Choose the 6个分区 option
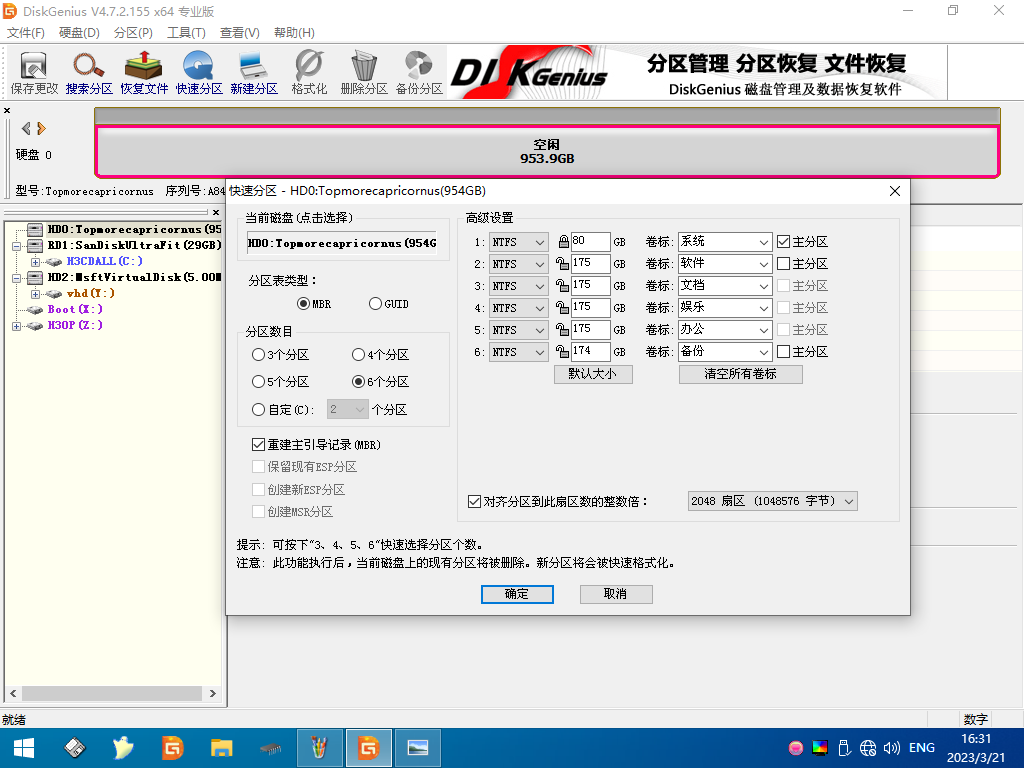Viewport: 1024px width, 768px height. 359,381
